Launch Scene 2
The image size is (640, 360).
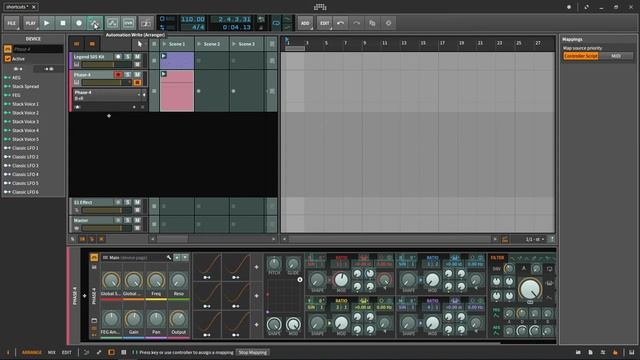(x=199, y=44)
